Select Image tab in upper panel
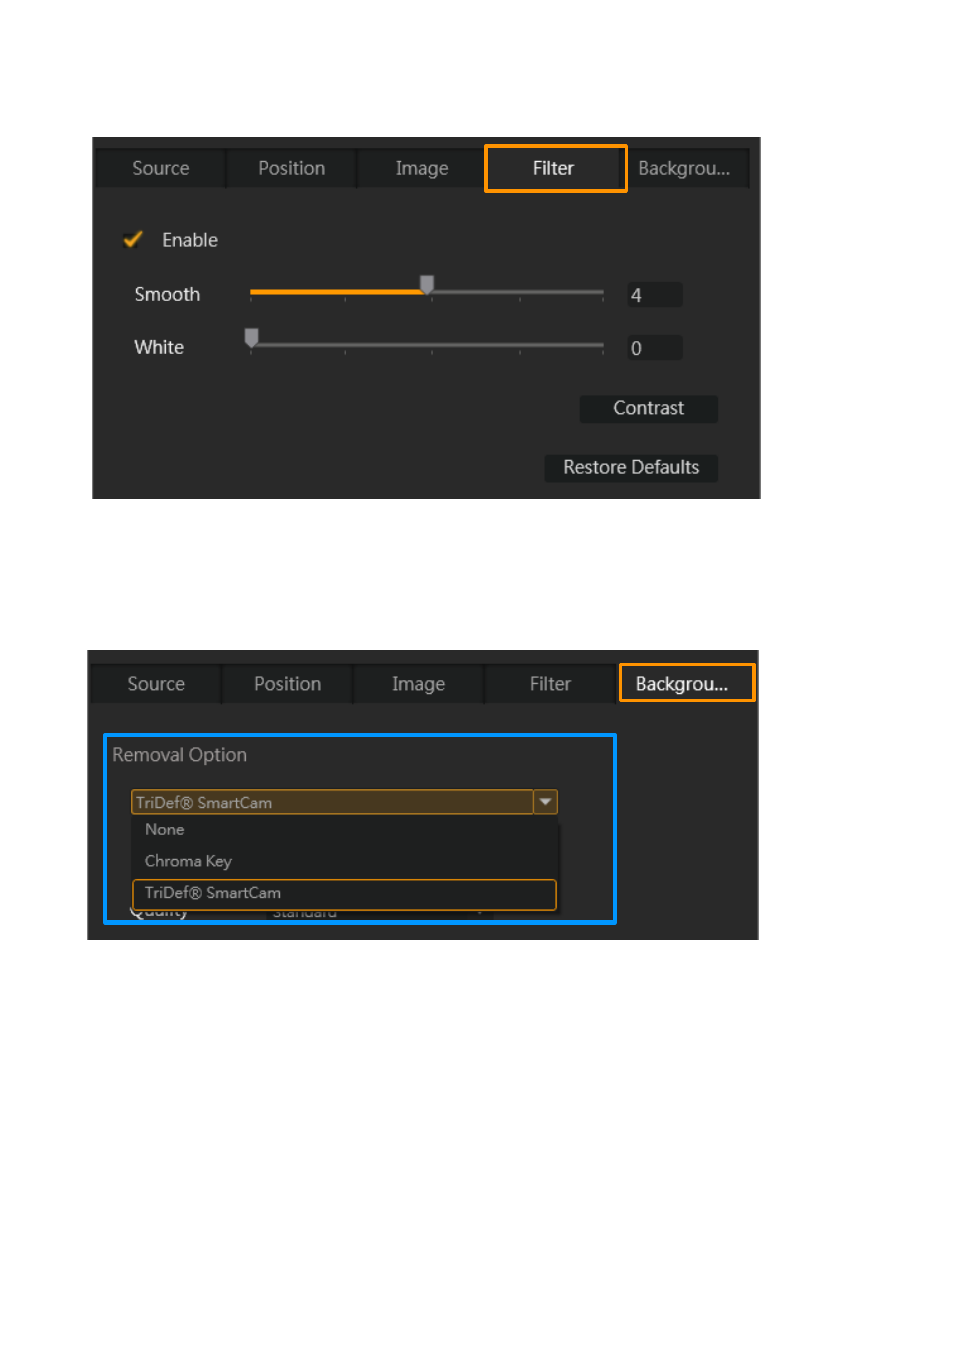 421,168
